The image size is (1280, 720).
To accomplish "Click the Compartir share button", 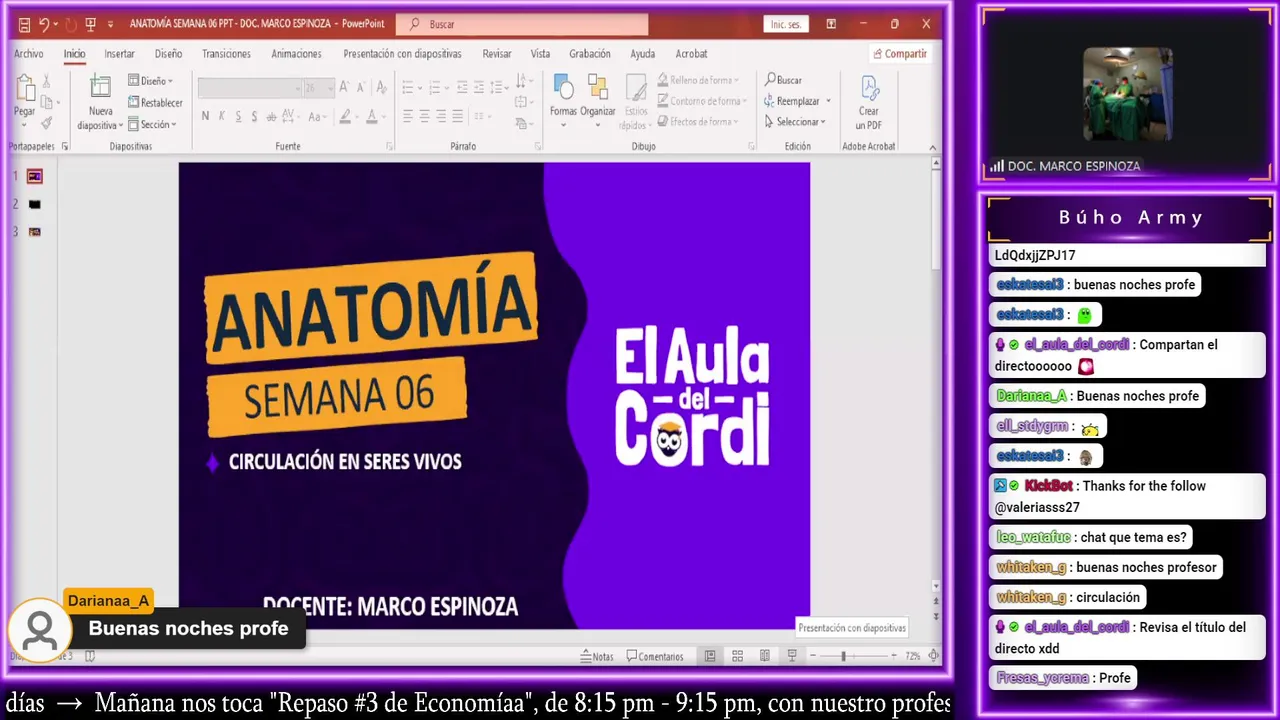I will pos(900,54).
